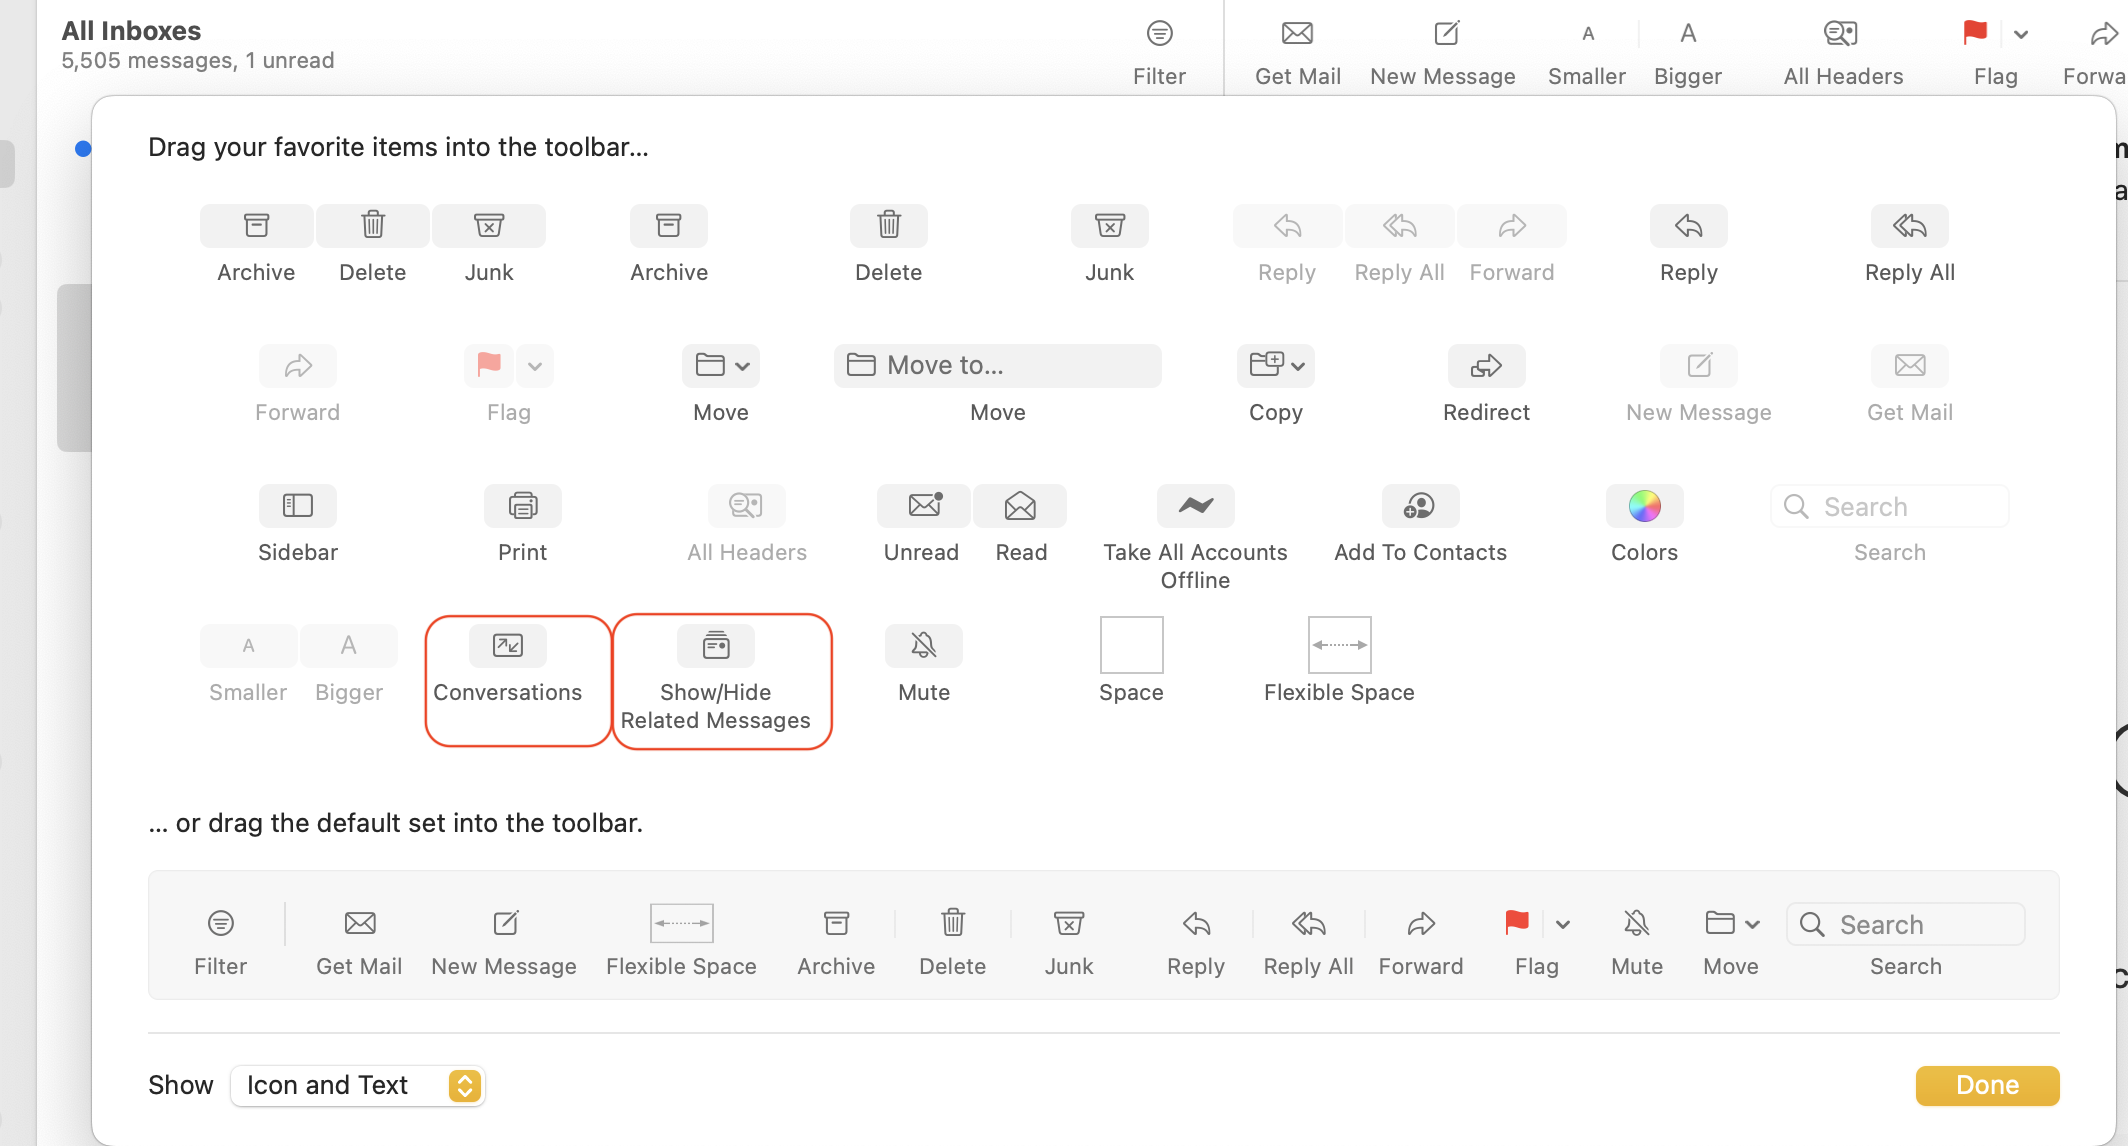Click the Mute icon in toolbar options

click(923, 646)
